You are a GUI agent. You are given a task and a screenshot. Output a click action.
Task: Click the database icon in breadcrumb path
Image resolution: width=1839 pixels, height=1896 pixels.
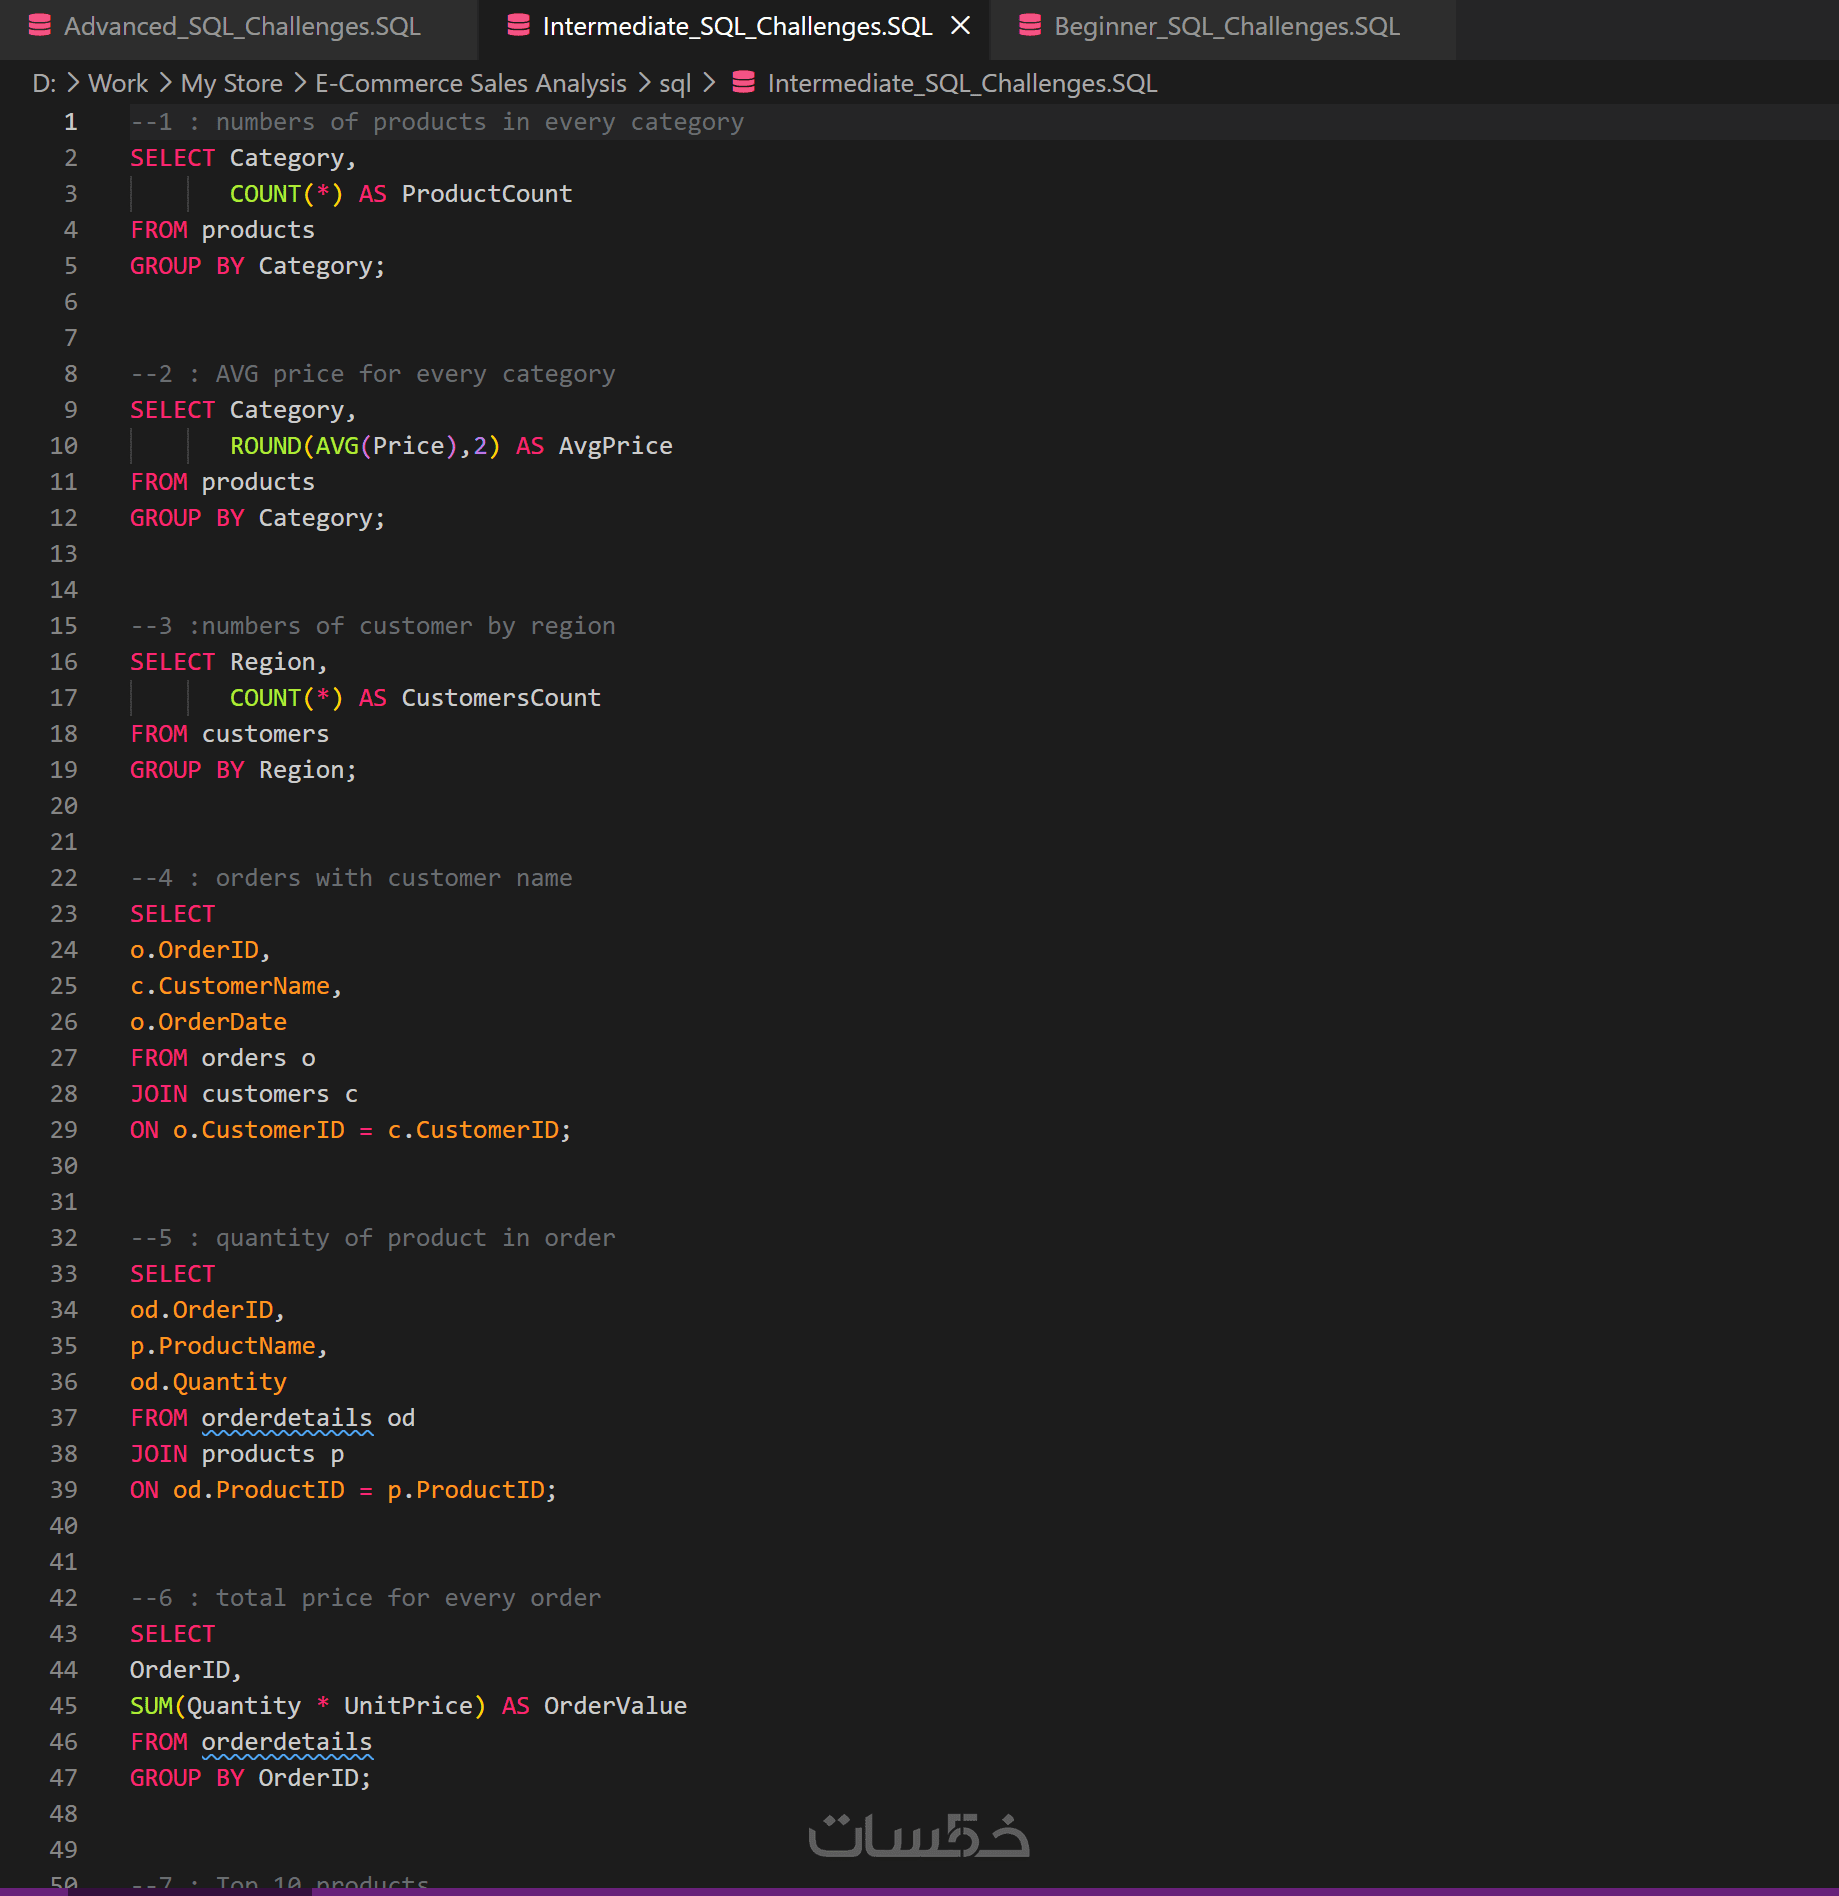[743, 83]
